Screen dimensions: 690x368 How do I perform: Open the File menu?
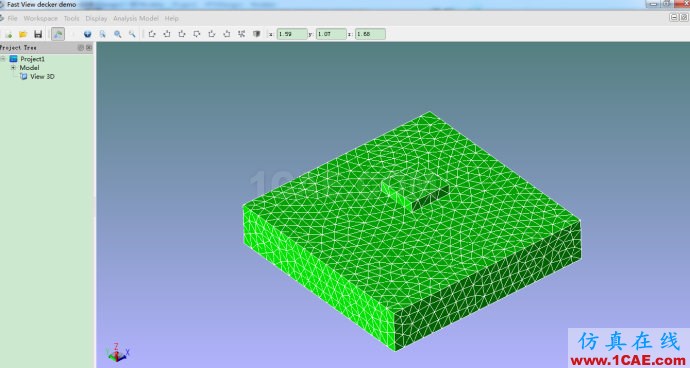click(12, 18)
